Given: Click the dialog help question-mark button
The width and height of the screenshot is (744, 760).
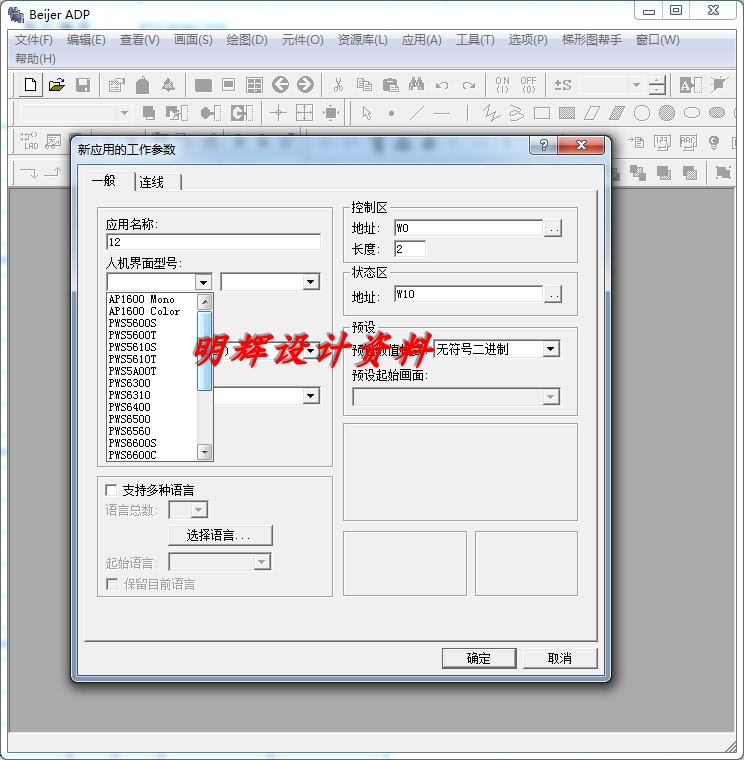Looking at the screenshot, I should coord(543,145).
